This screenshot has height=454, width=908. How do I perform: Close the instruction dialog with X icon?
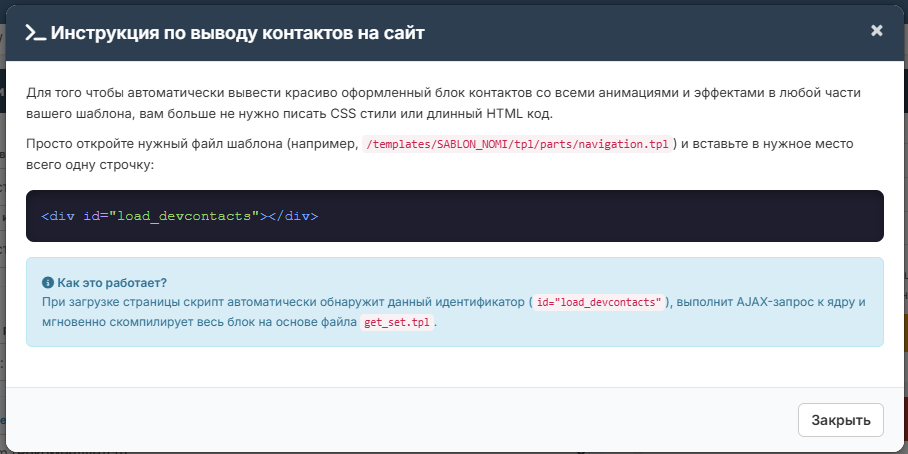click(x=876, y=31)
